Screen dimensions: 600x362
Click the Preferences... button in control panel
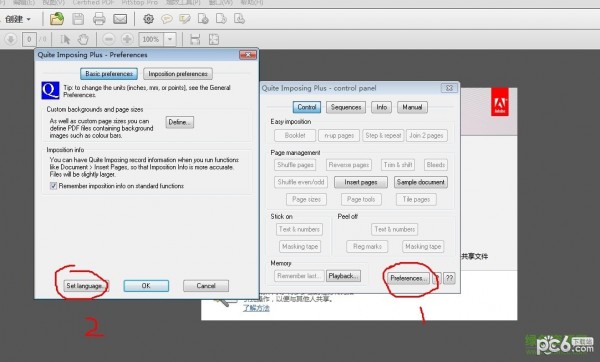click(x=408, y=278)
